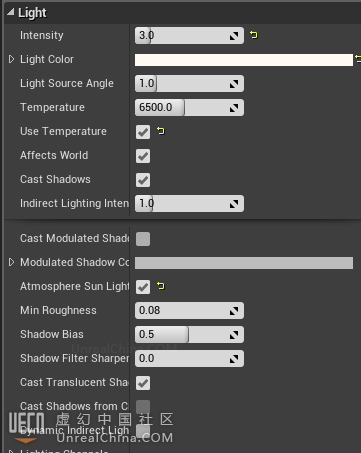Disable the Cast Shadows checkbox

[143, 180]
